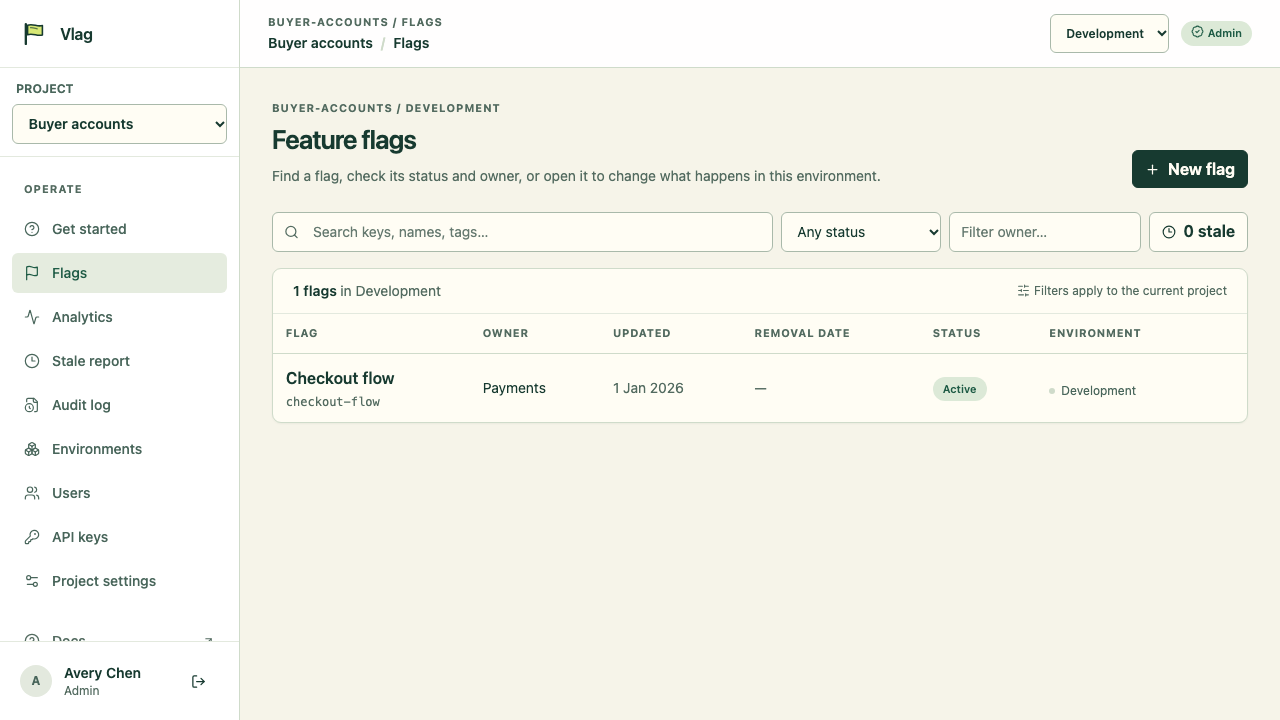This screenshot has width=1280, height=720.
Task: Open Project settings page
Action: 119,581
